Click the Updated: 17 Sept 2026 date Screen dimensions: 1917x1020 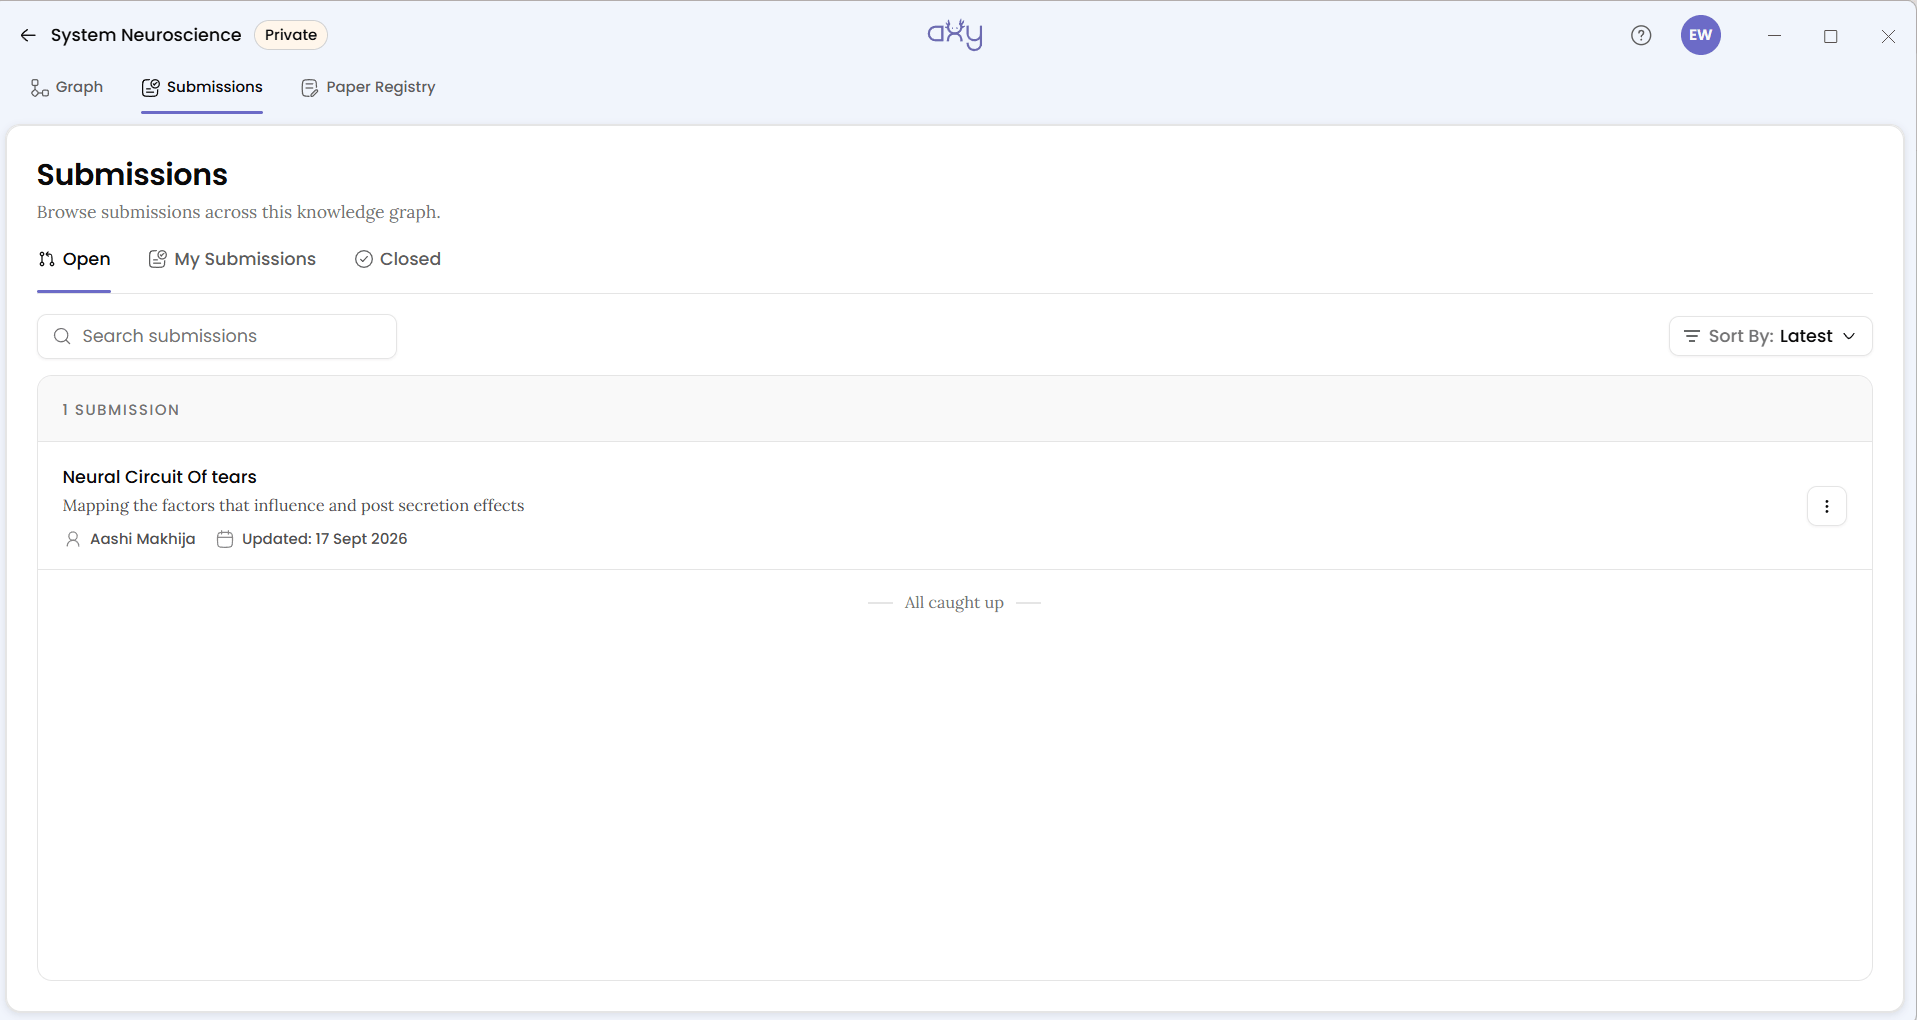(325, 539)
